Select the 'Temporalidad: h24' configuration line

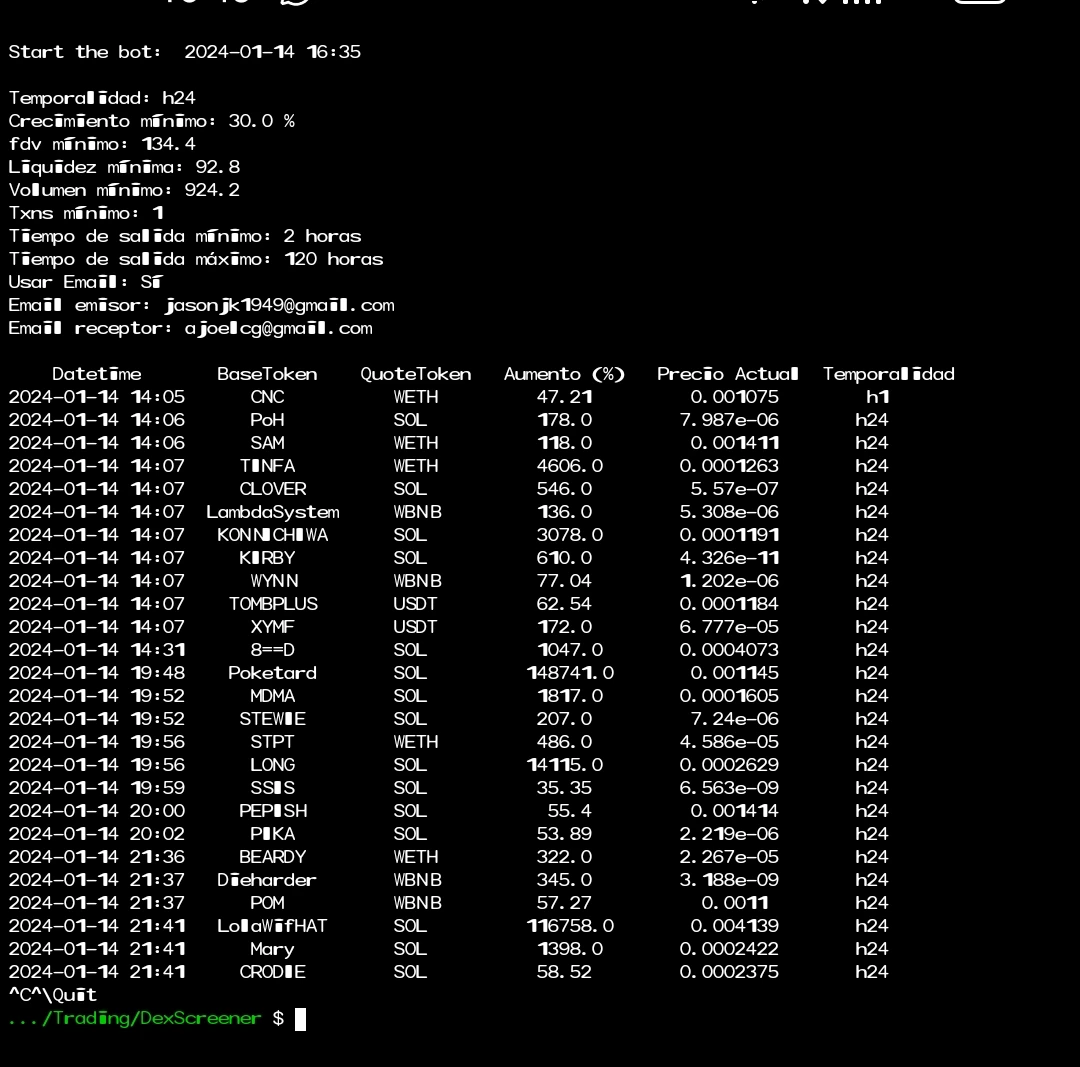[95, 98]
